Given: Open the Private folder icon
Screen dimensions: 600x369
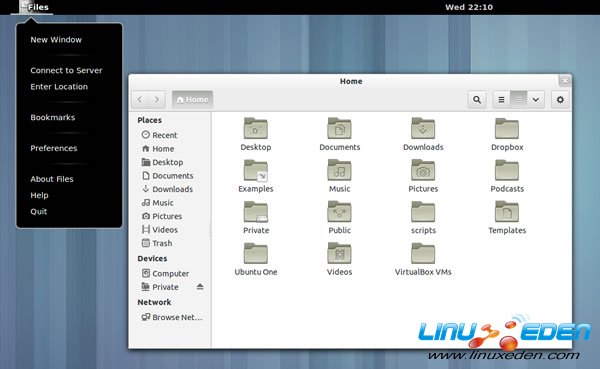Looking at the screenshot, I should tap(256, 212).
